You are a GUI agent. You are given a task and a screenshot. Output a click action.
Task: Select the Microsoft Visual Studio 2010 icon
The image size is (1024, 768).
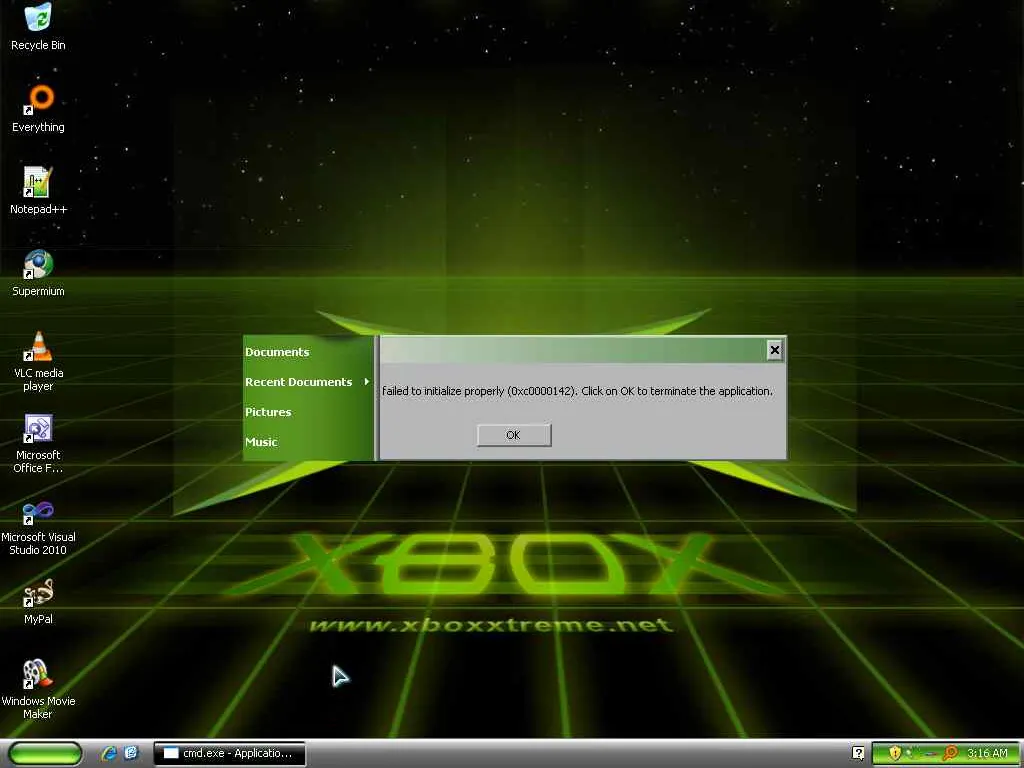pos(39,526)
